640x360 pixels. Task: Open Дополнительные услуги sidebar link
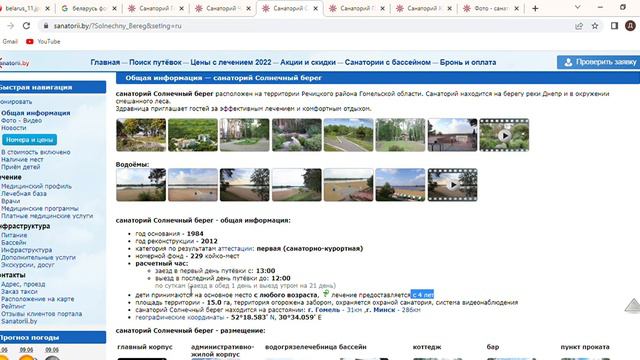[38, 257]
